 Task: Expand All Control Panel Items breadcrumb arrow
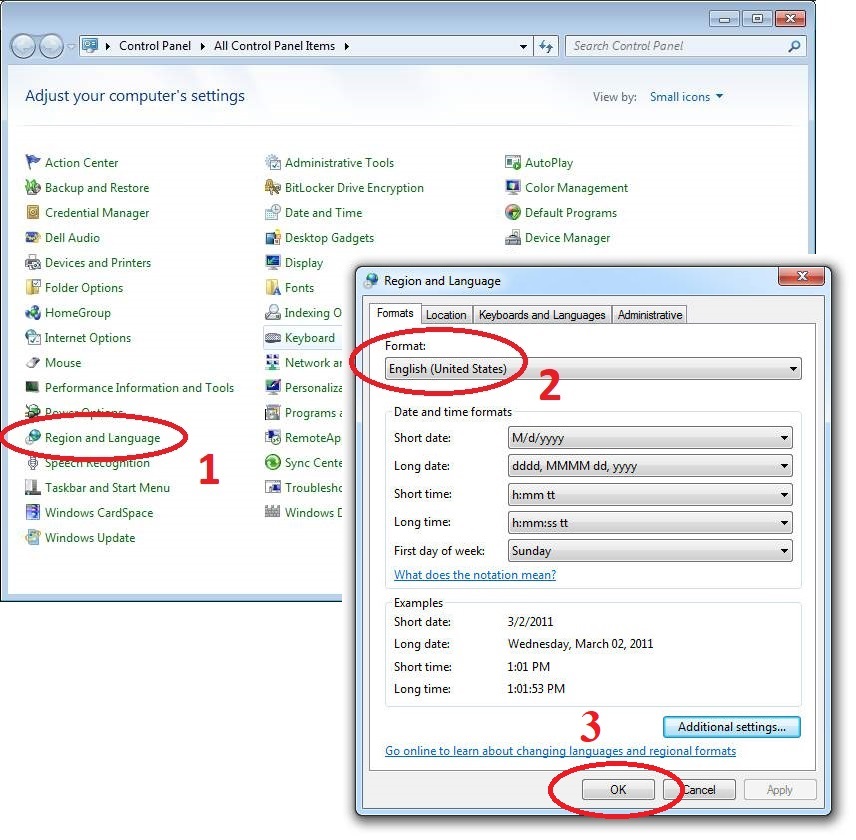click(347, 46)
